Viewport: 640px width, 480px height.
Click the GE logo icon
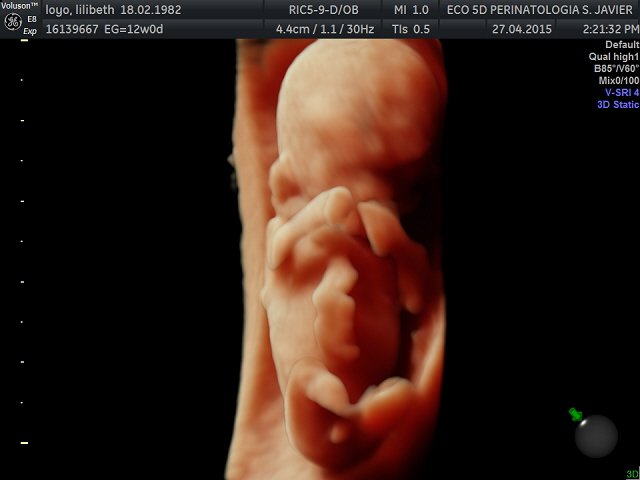tap(13, 22)
